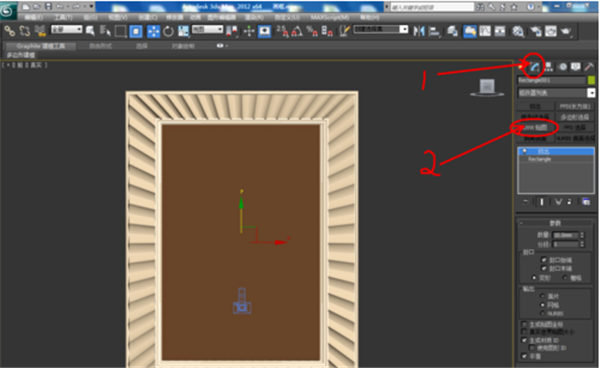Toggle the Spinner Snap tool
Screen dimensions: 600x368
tap(327, 31)
